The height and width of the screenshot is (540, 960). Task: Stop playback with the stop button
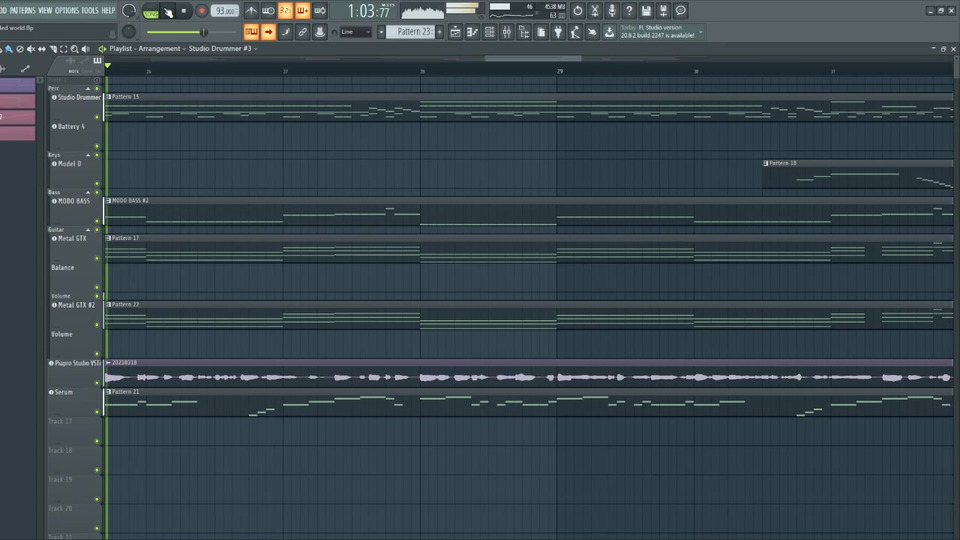[184, 10]
